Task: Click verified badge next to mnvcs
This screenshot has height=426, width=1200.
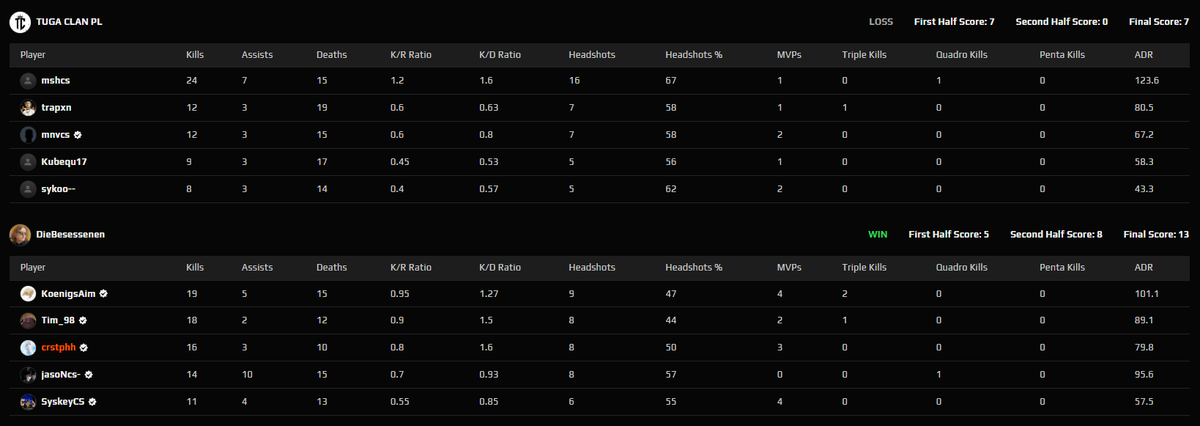Action: (77, 134)
